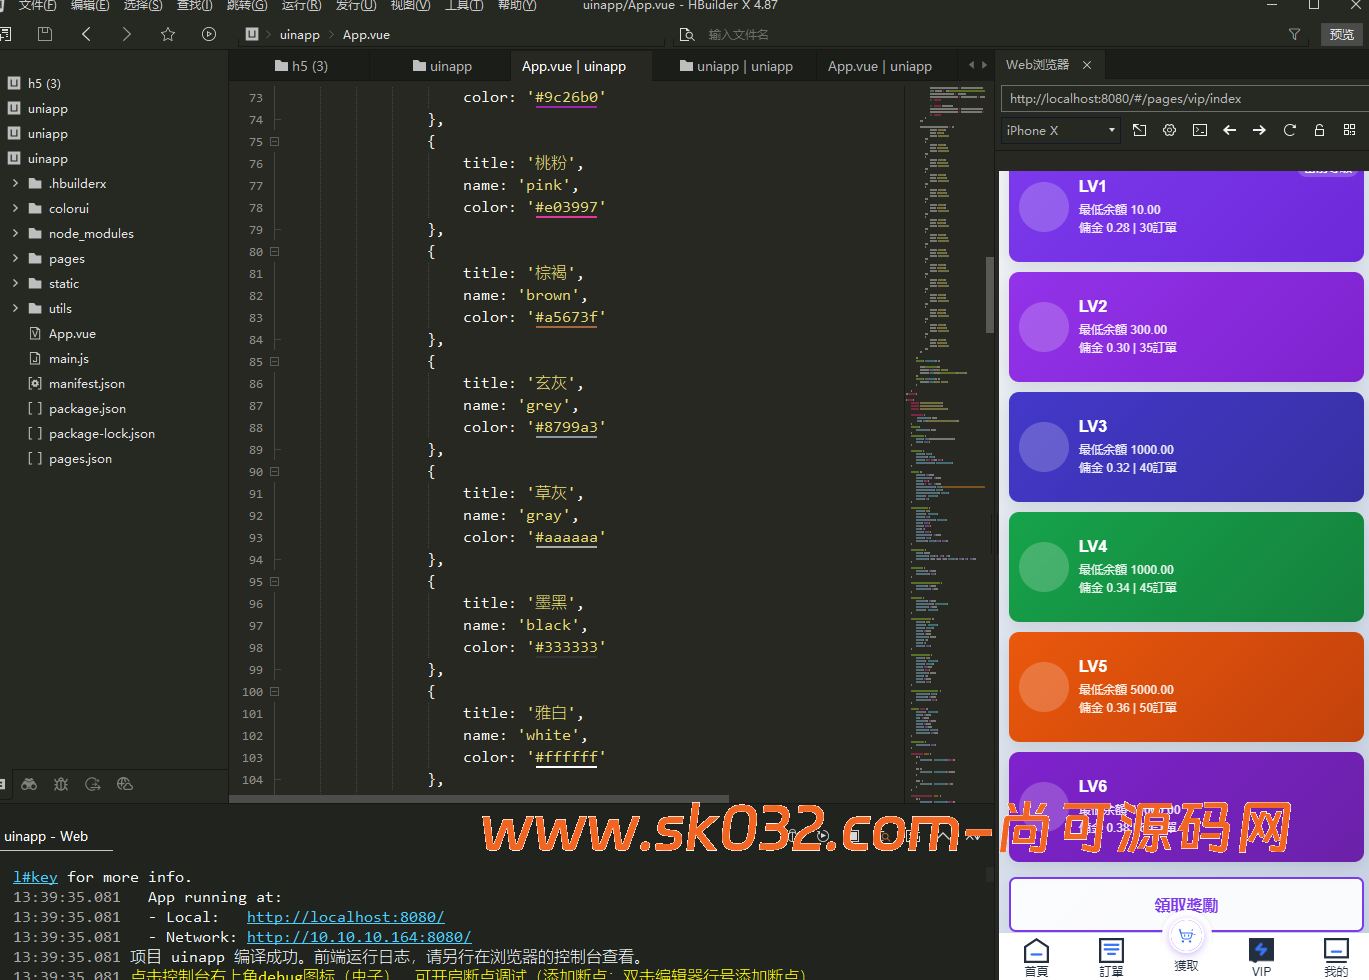
Task: Collapse code fold at line 75
Action: click(x=274, y=142)
